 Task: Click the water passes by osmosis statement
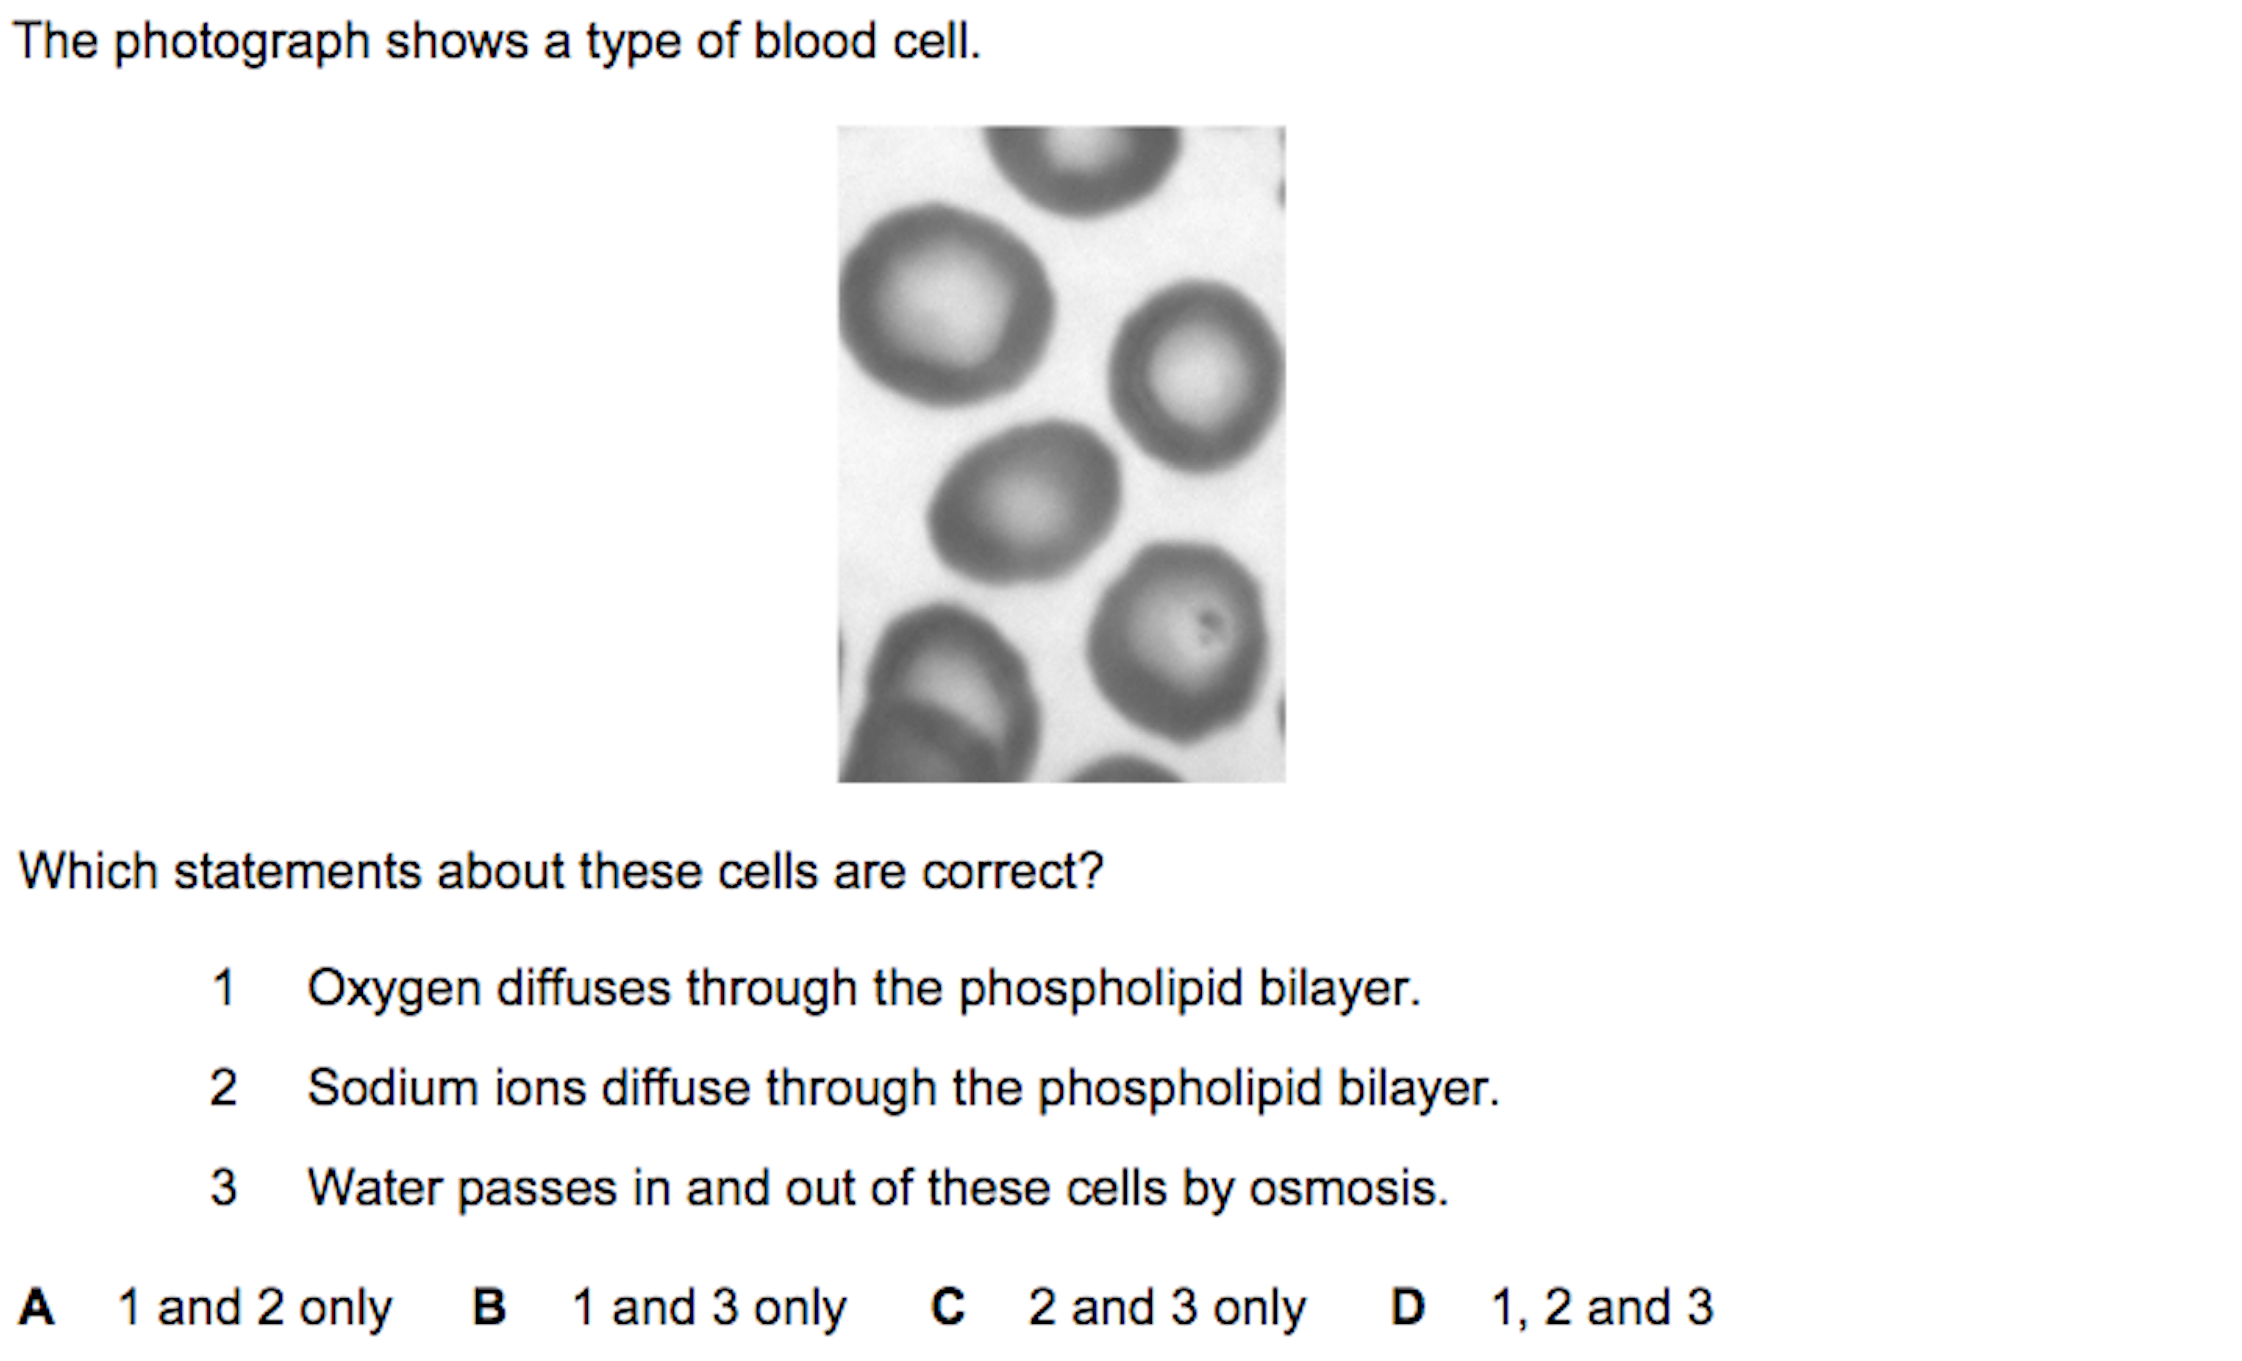click(x=878, y=1188)
